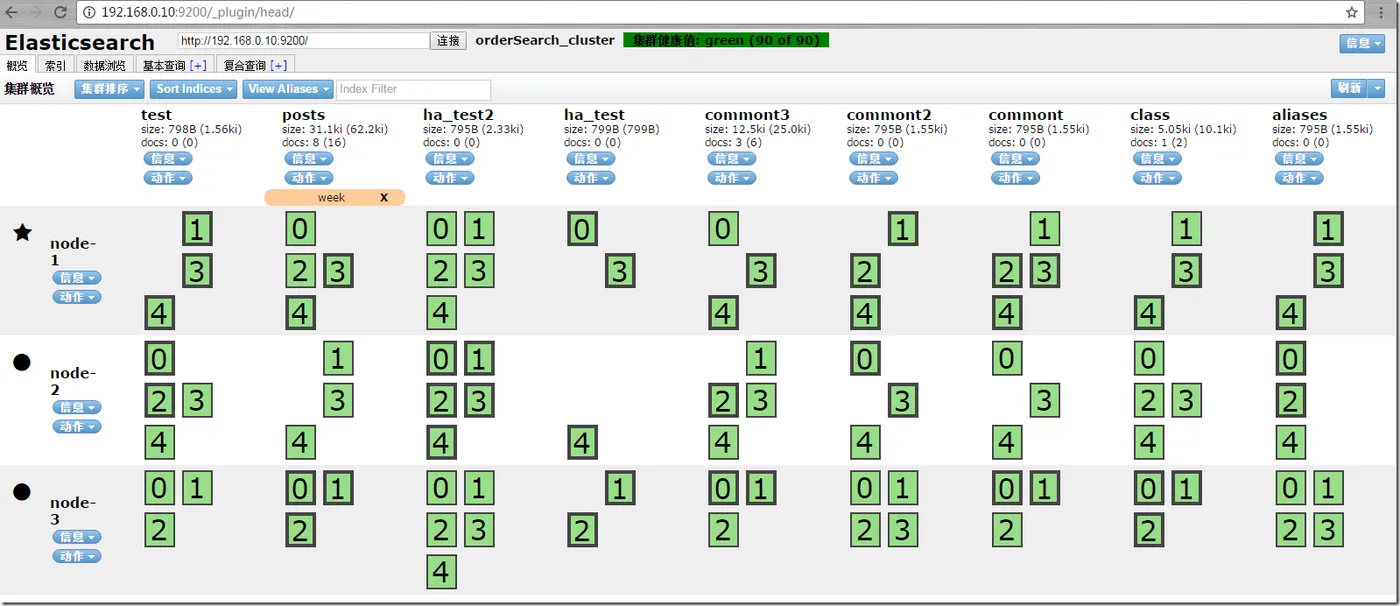The image size is (1400, 606).
Task: Expand the 集群排序 dropdown
Action: click(109, 89)
